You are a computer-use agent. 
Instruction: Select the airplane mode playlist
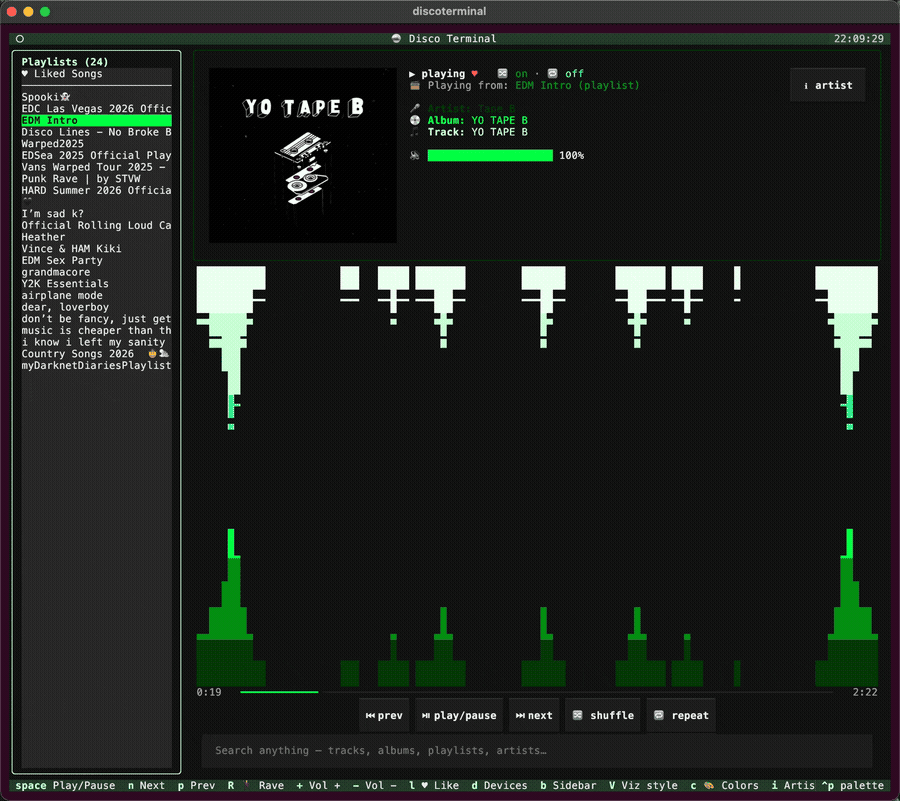point(96,295)
